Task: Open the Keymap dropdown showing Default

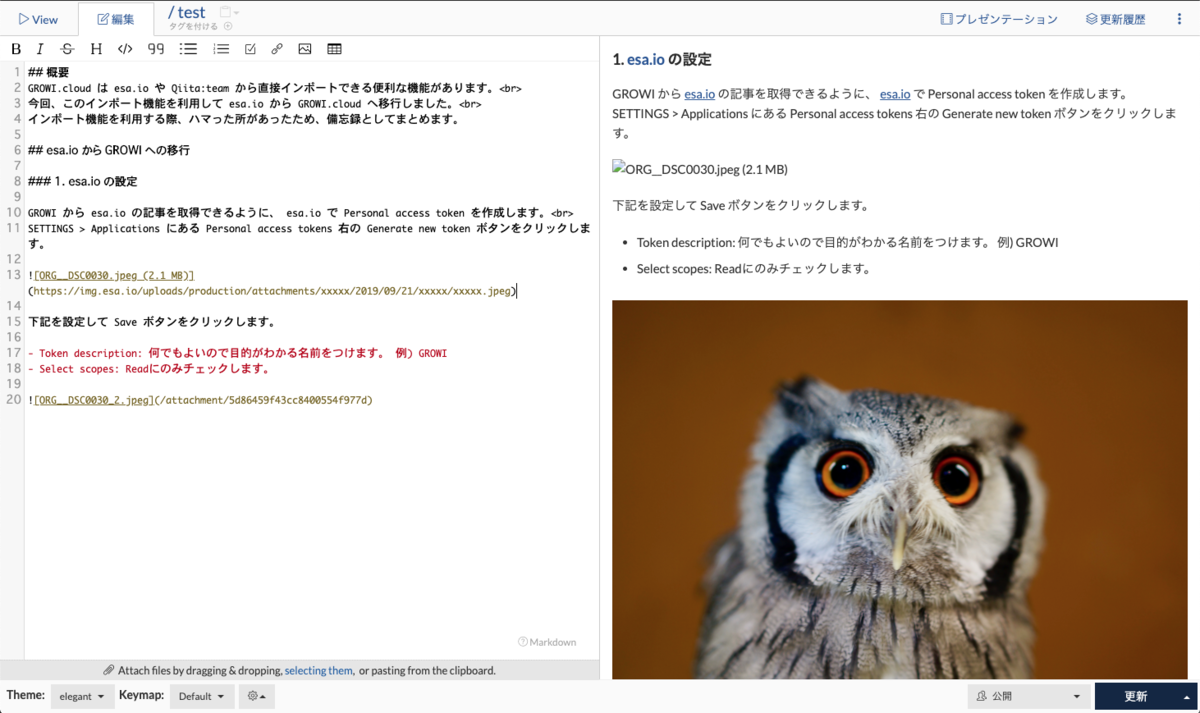Action: coord(202,695)
